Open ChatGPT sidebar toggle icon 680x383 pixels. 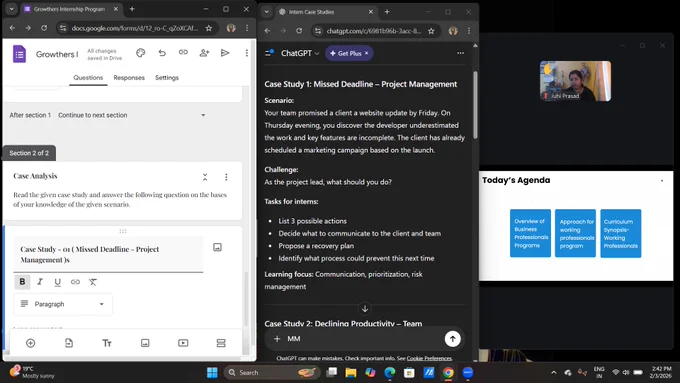[x=269, y=53]
